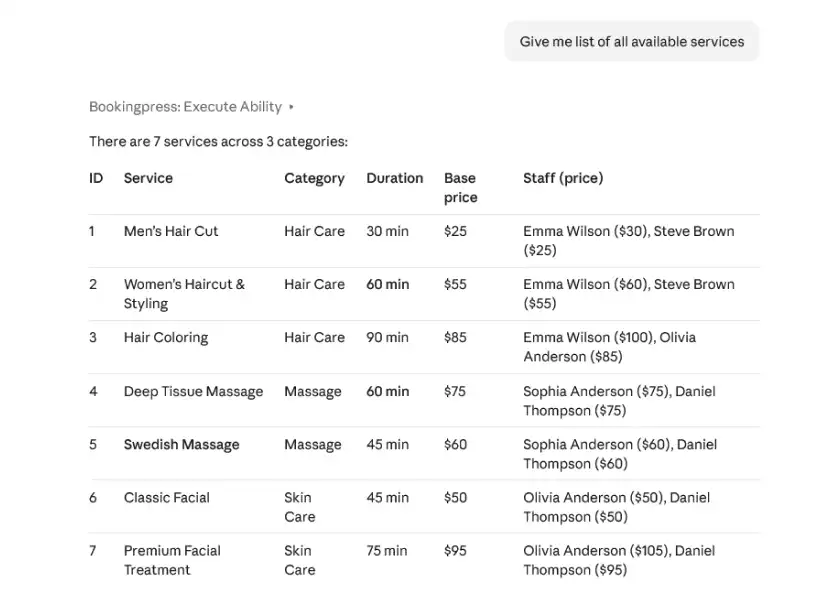The height and width of the screenshot is (595, 824).
Task: Select the Swedish Massage service name
Action: [x=181, y=445]
